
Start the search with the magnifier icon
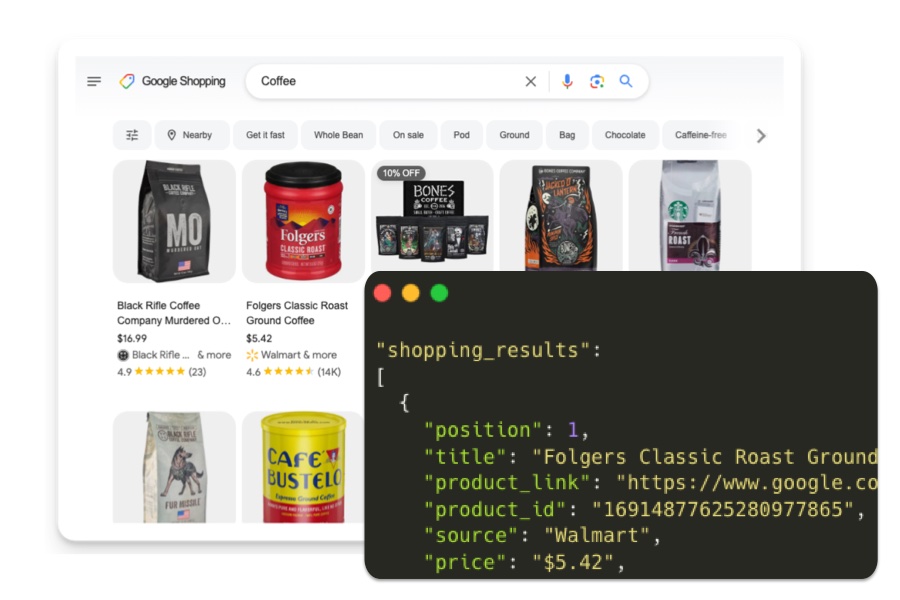625,81
